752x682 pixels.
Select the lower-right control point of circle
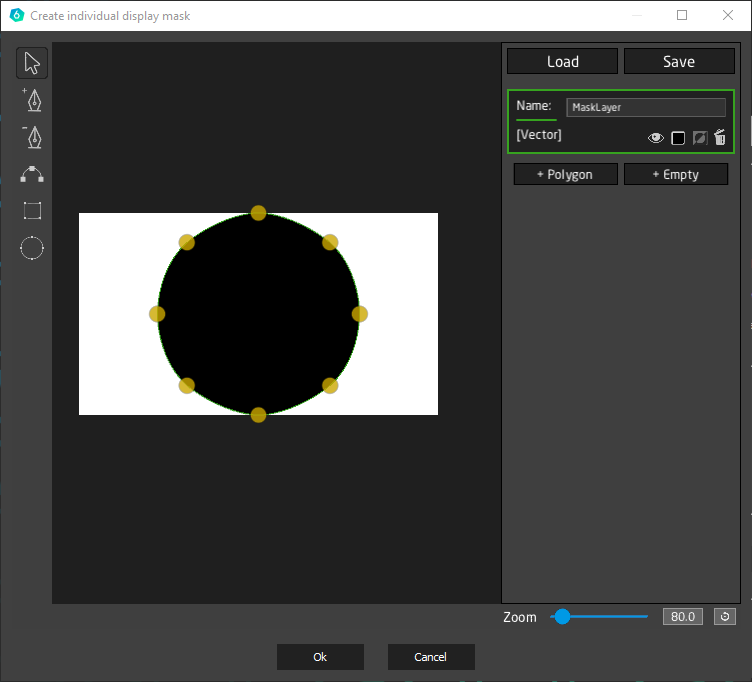tap(330, 386)
